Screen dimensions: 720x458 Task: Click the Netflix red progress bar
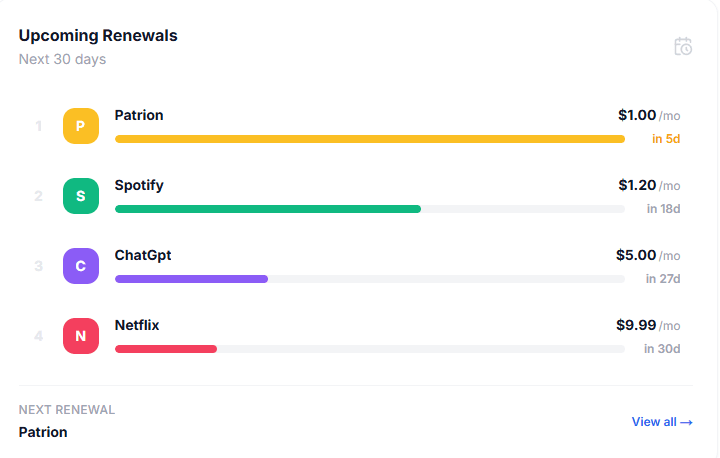pos(166,349)
